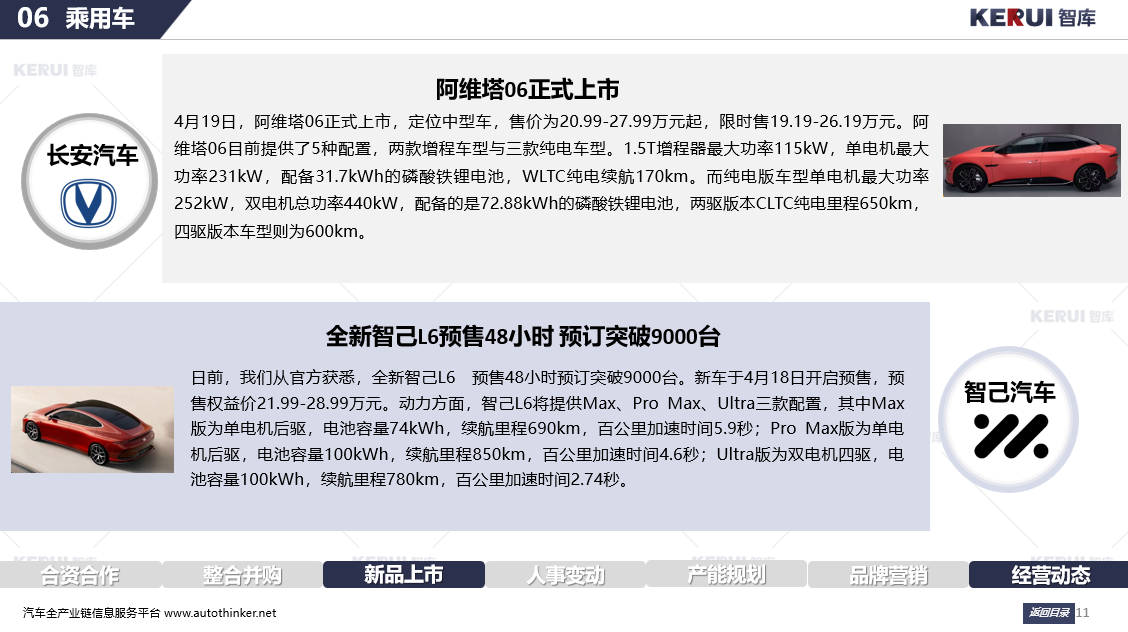Click the red 阿维塔06 car photo
Image resolution: width=1128 pixels, height=632 pixels.
[x=1032, y=160]
